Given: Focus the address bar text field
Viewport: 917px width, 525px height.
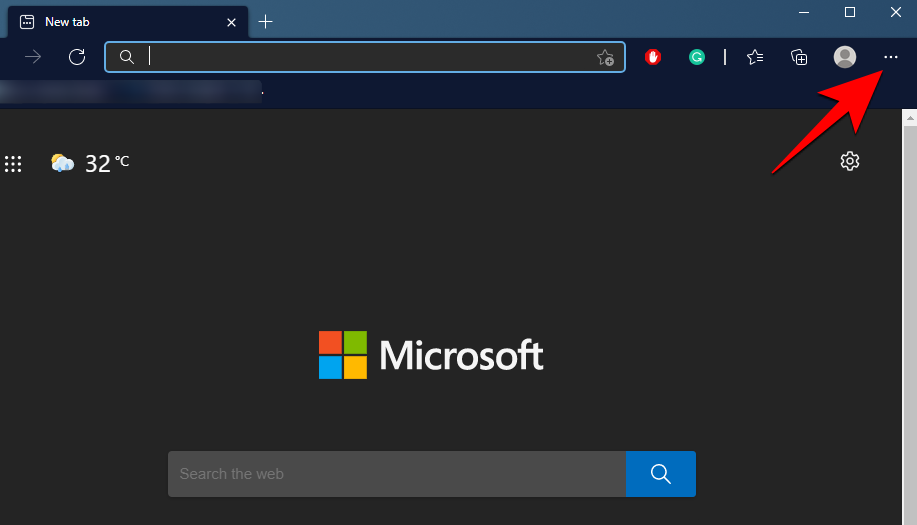Looking at the screenshot, I should (365, 57).
